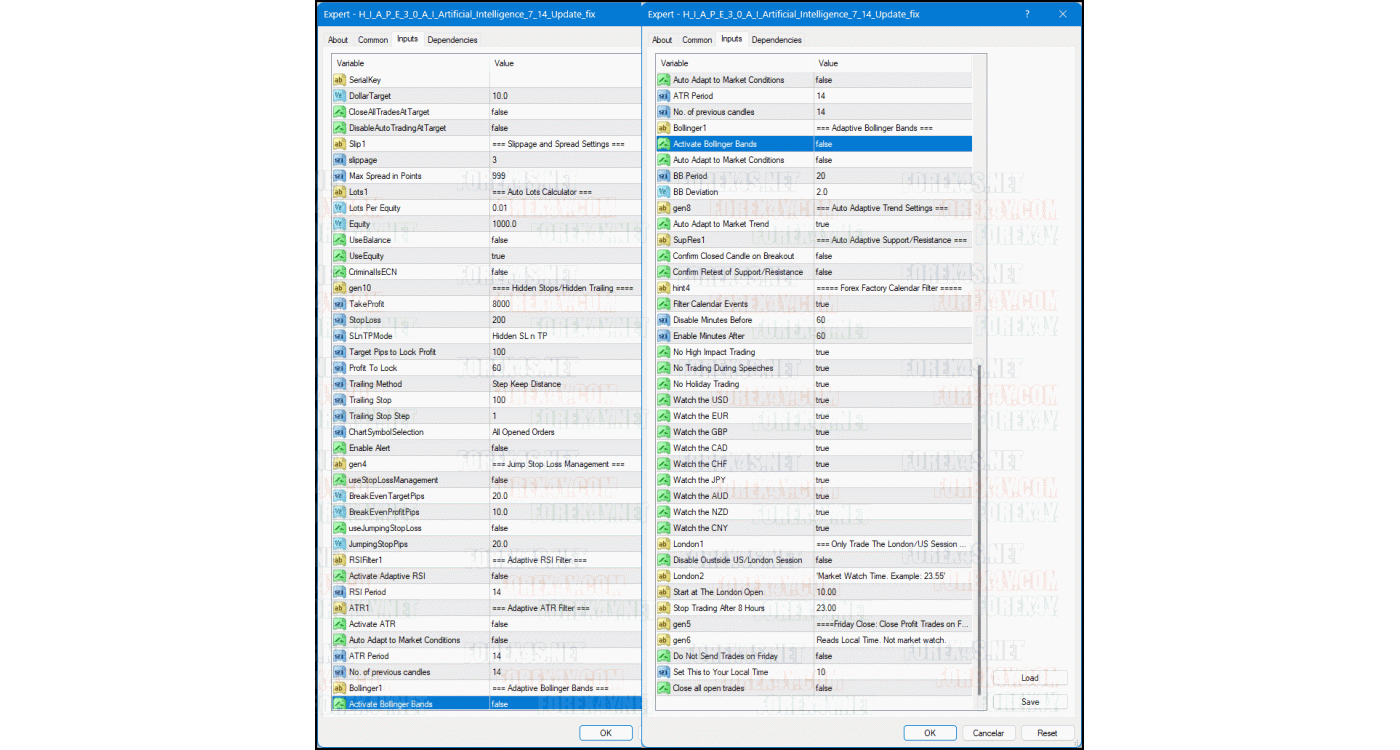Click the icon next to Lots Per Equity
The image size is (1400, 750).
coord(339,208)
